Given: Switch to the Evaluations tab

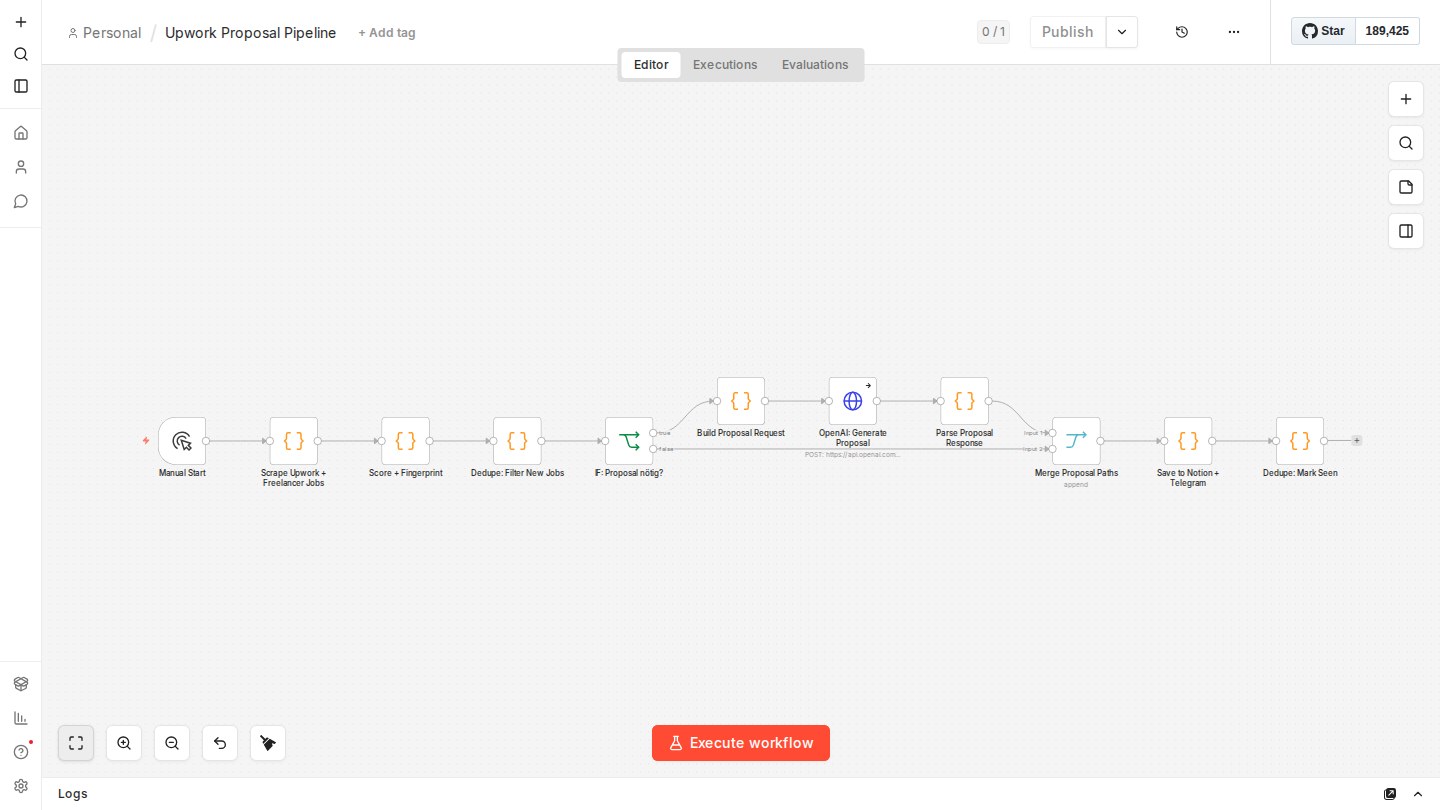Looking at the screenshot, I should point(815,65).
